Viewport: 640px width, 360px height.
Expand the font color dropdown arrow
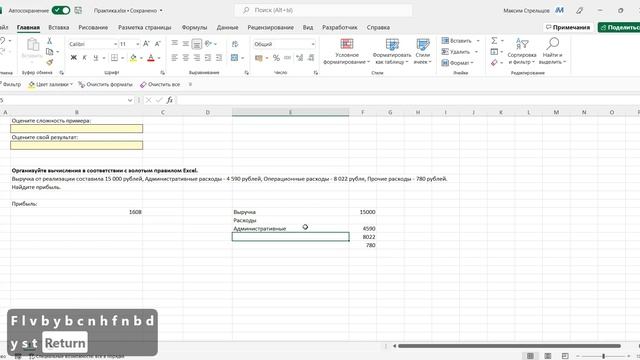click(159, 58)
